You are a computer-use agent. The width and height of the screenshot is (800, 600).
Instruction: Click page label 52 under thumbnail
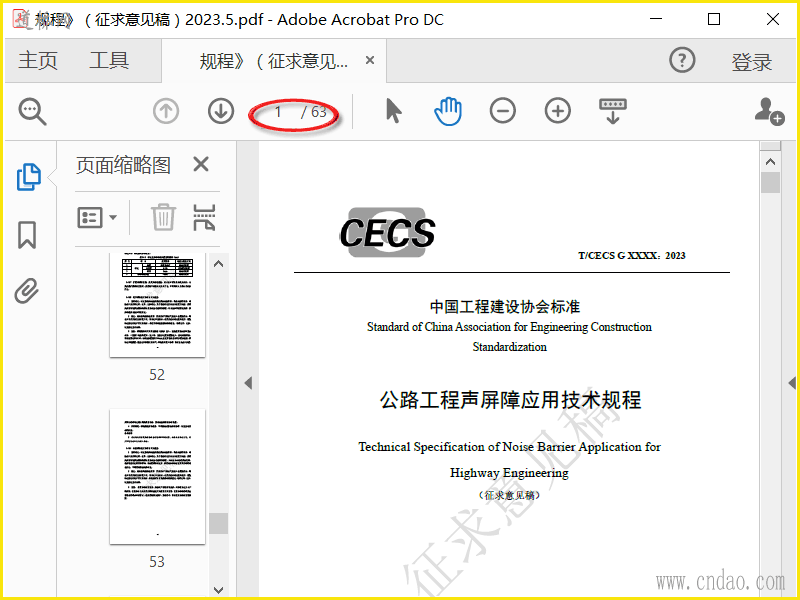coord(157,375)
